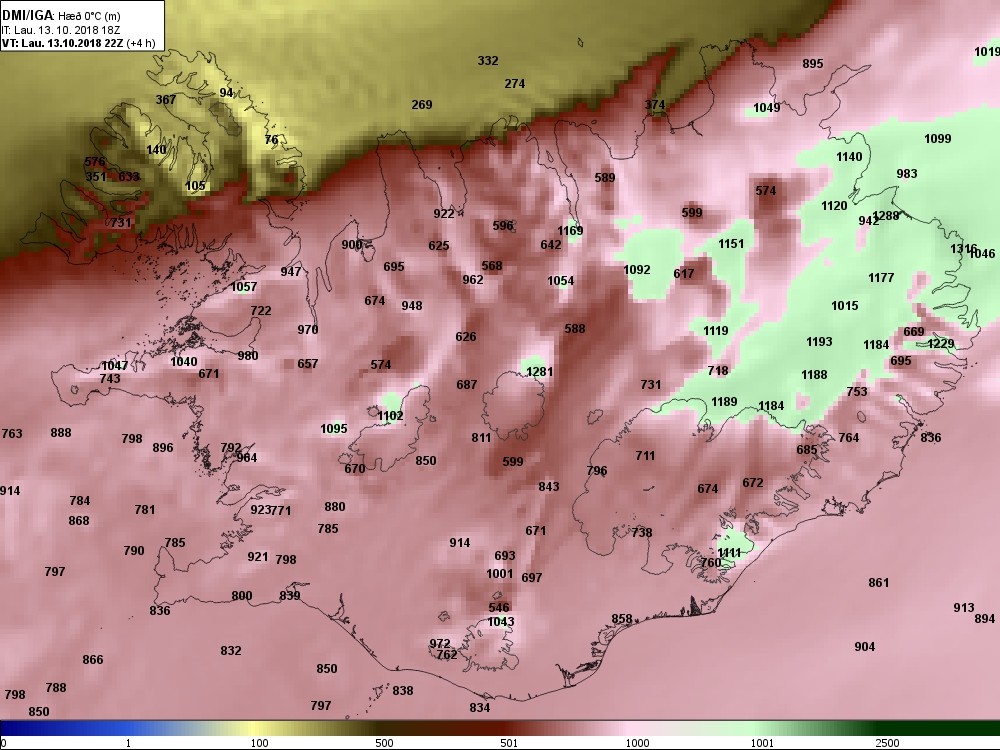Click the map value 657

(307, 364)
